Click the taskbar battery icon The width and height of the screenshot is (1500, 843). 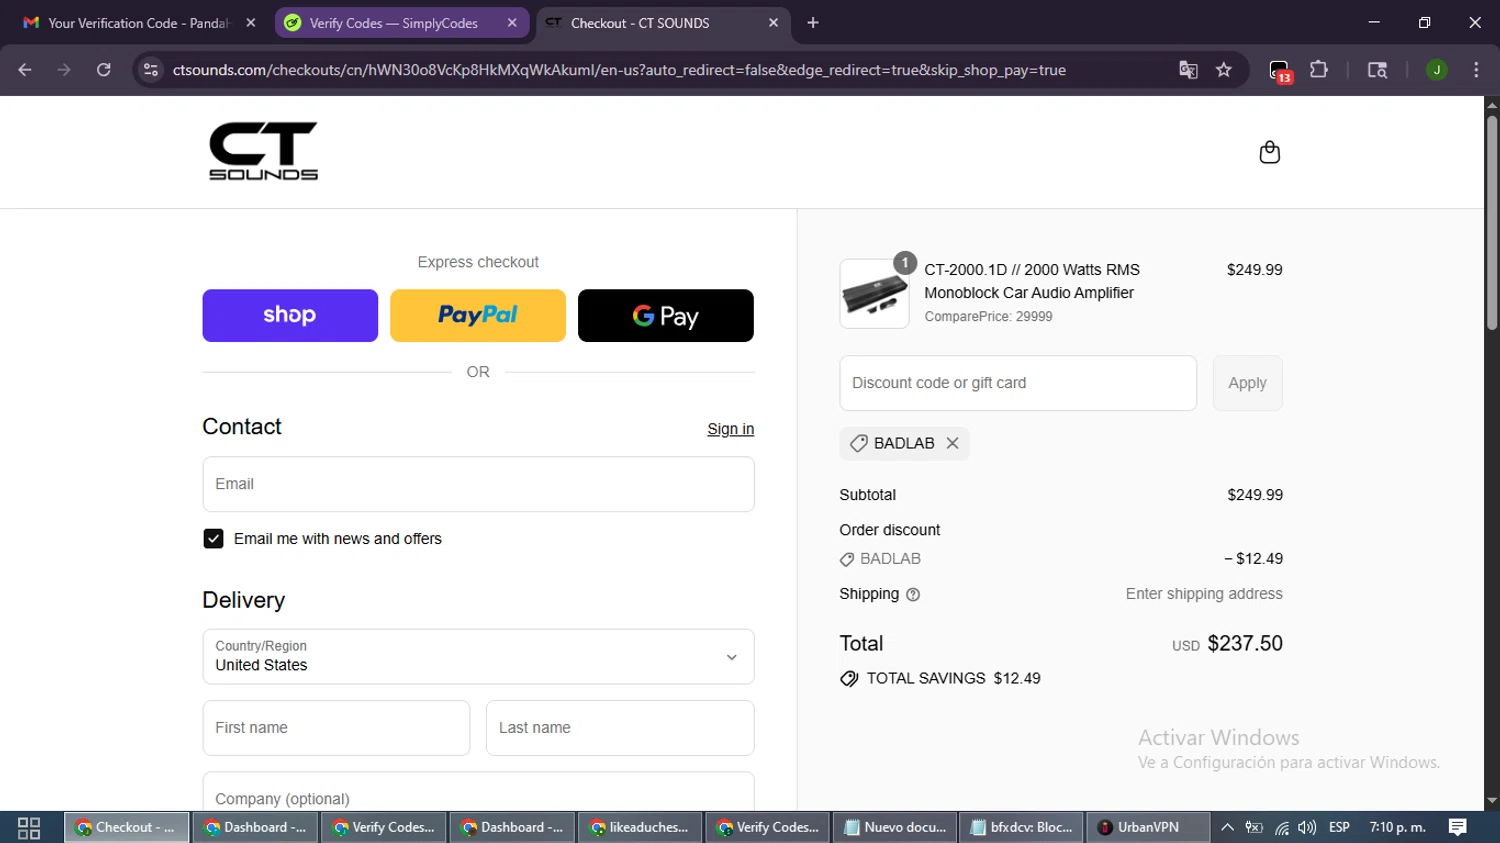coord(1254,827)
